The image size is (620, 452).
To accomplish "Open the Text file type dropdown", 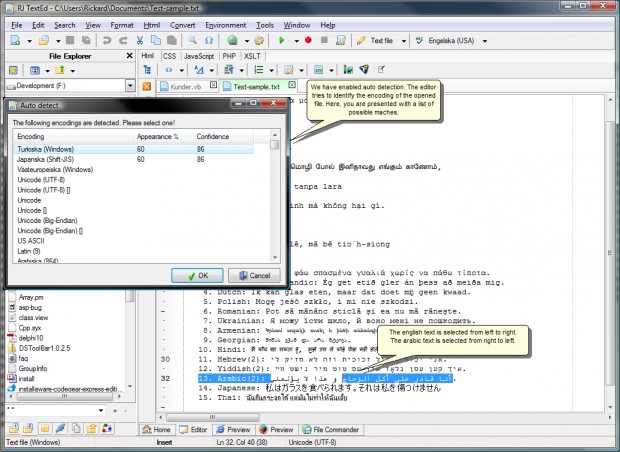I will pos(404,41).
